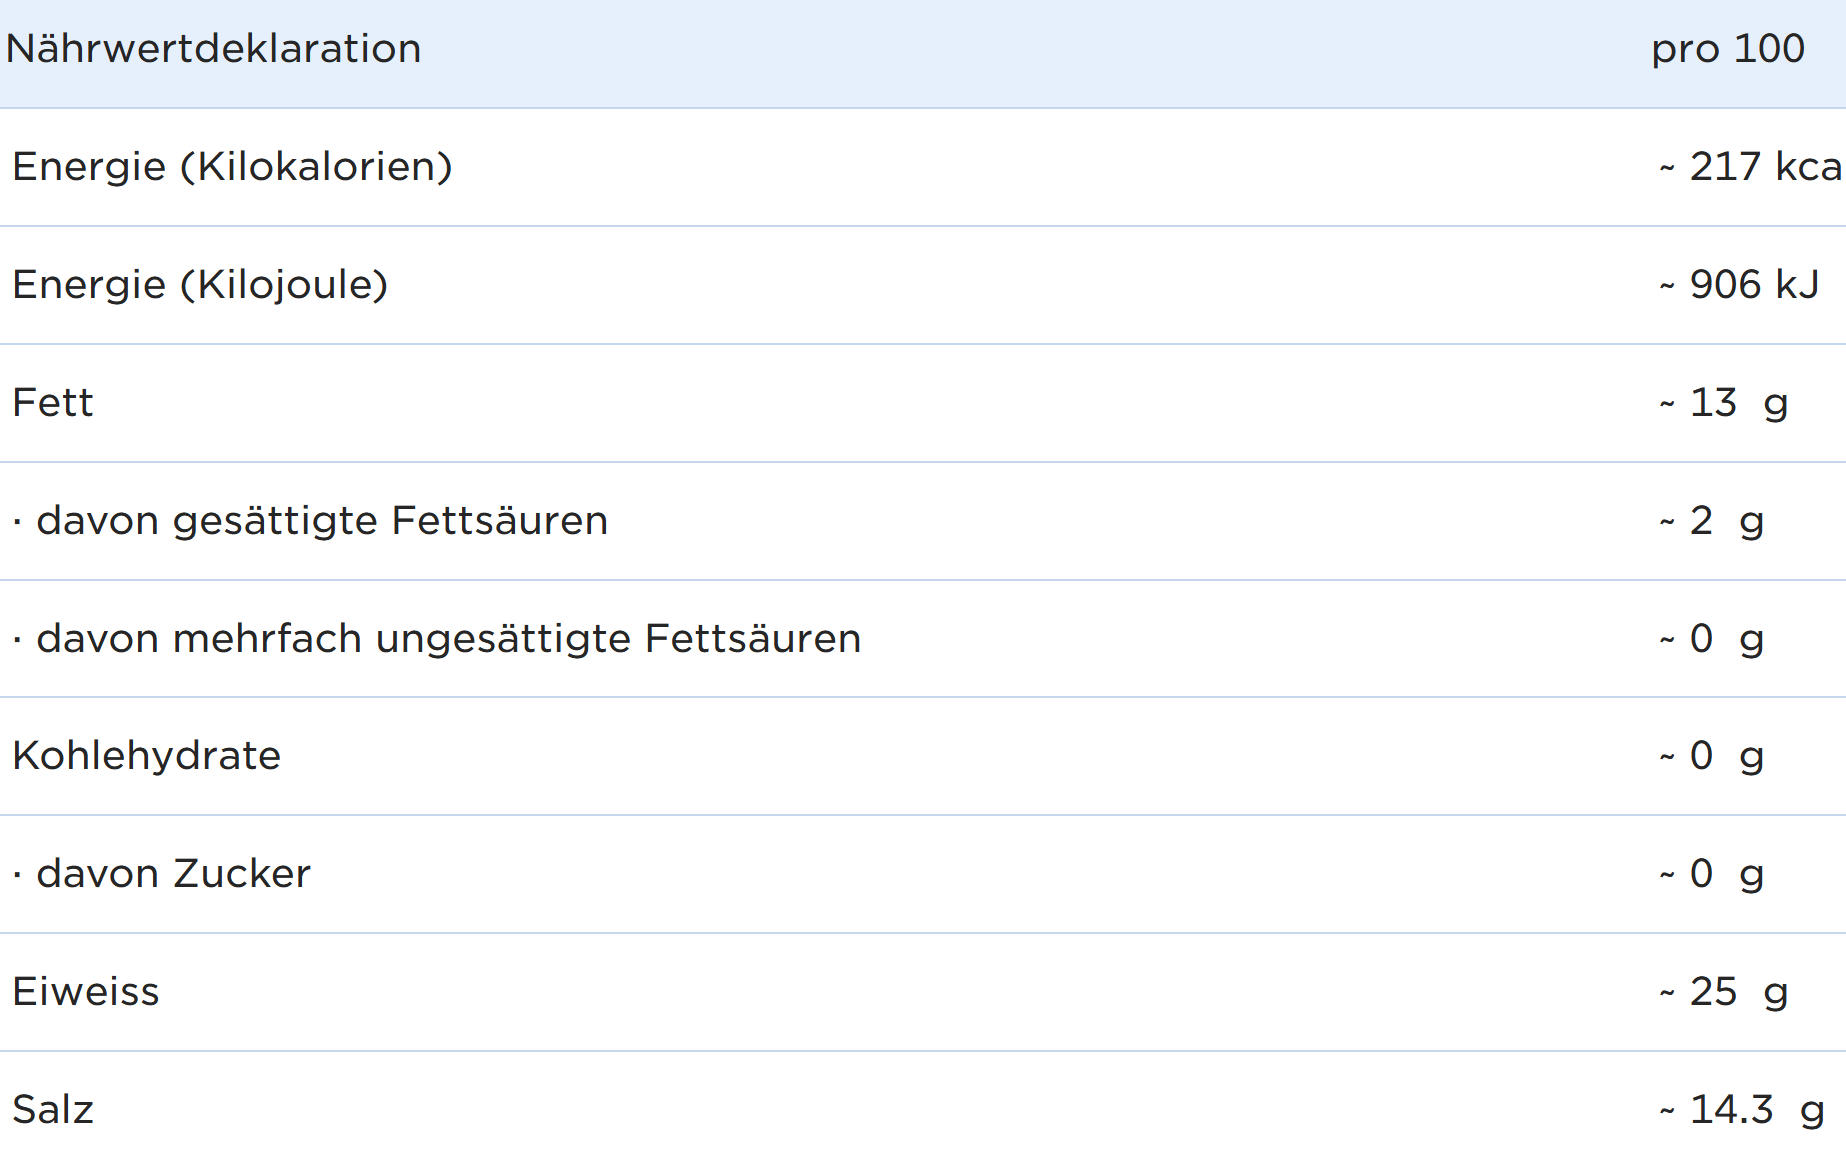This screenshot has width=1846, height=1153.
Task: Click the polyunsaturated fatty acids 0 g value
Action: [1712, 639]
